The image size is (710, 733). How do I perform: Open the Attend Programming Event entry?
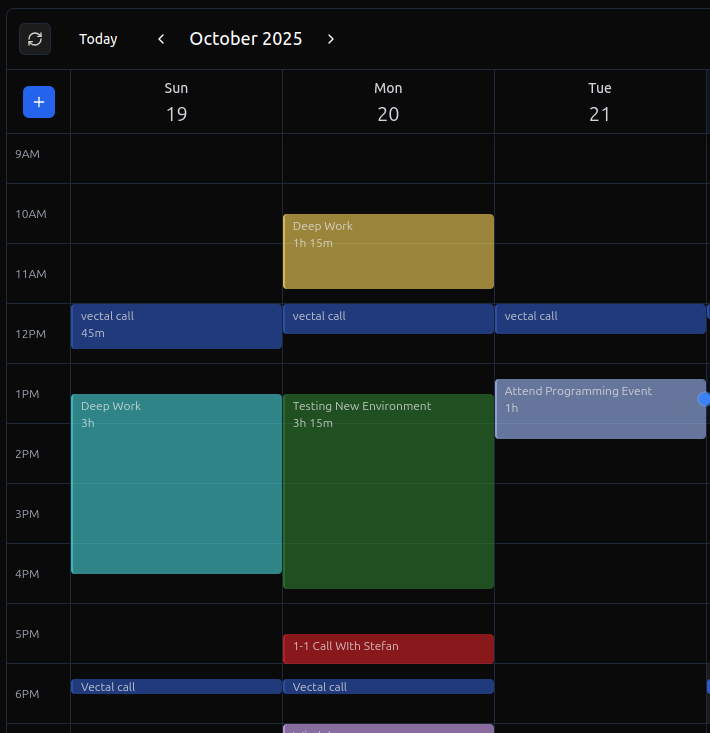tap(600, 409)
